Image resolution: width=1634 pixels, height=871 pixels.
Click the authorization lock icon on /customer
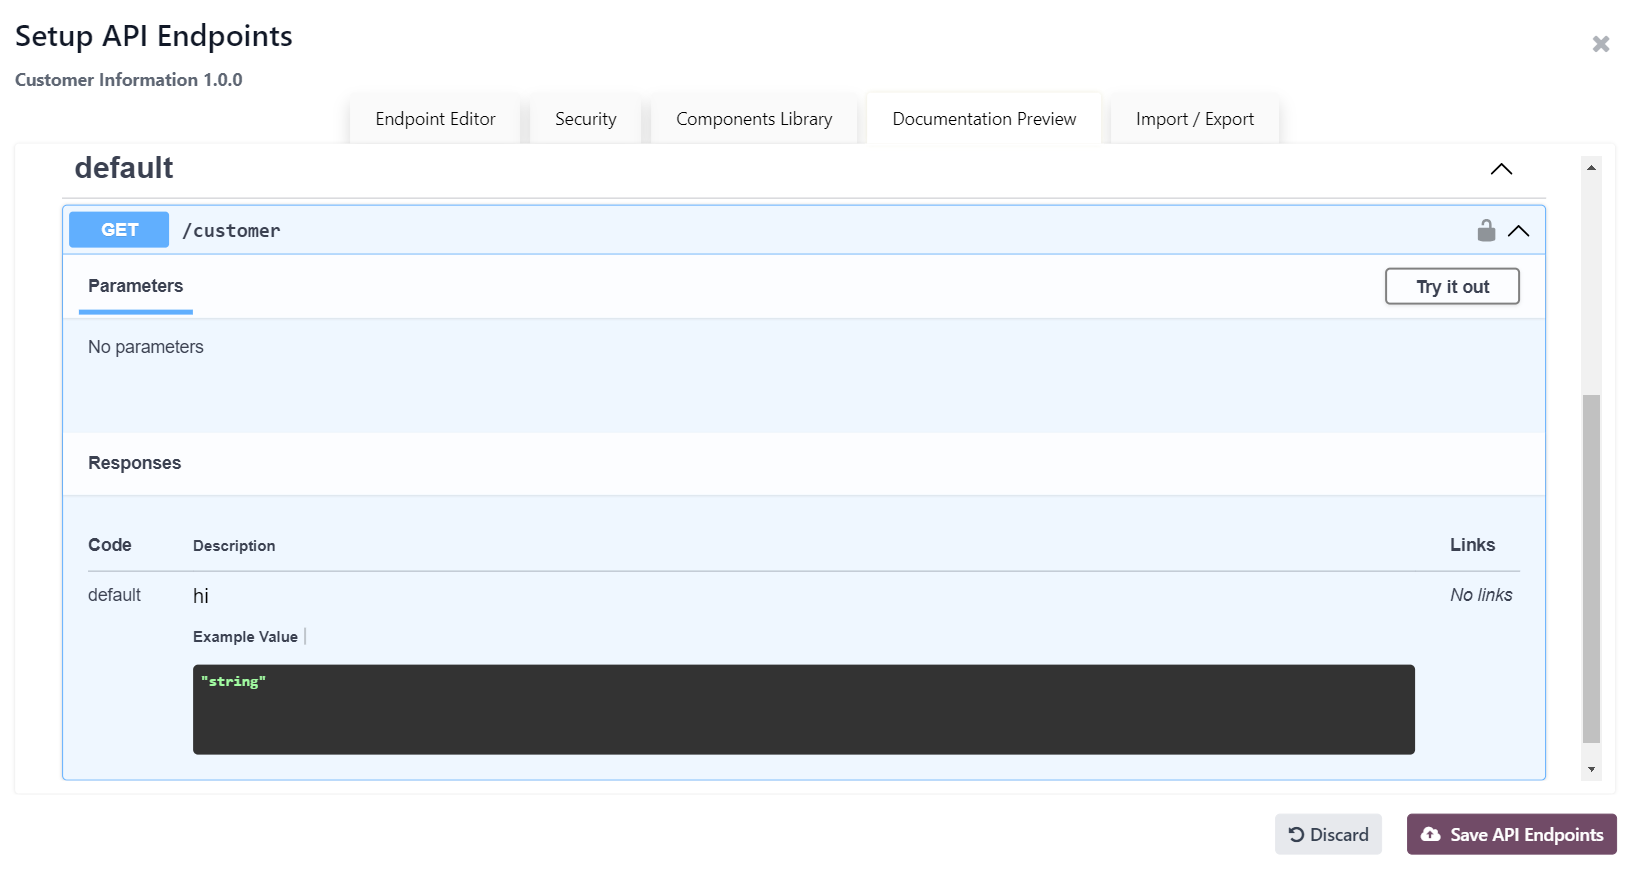coord(1486,231)
